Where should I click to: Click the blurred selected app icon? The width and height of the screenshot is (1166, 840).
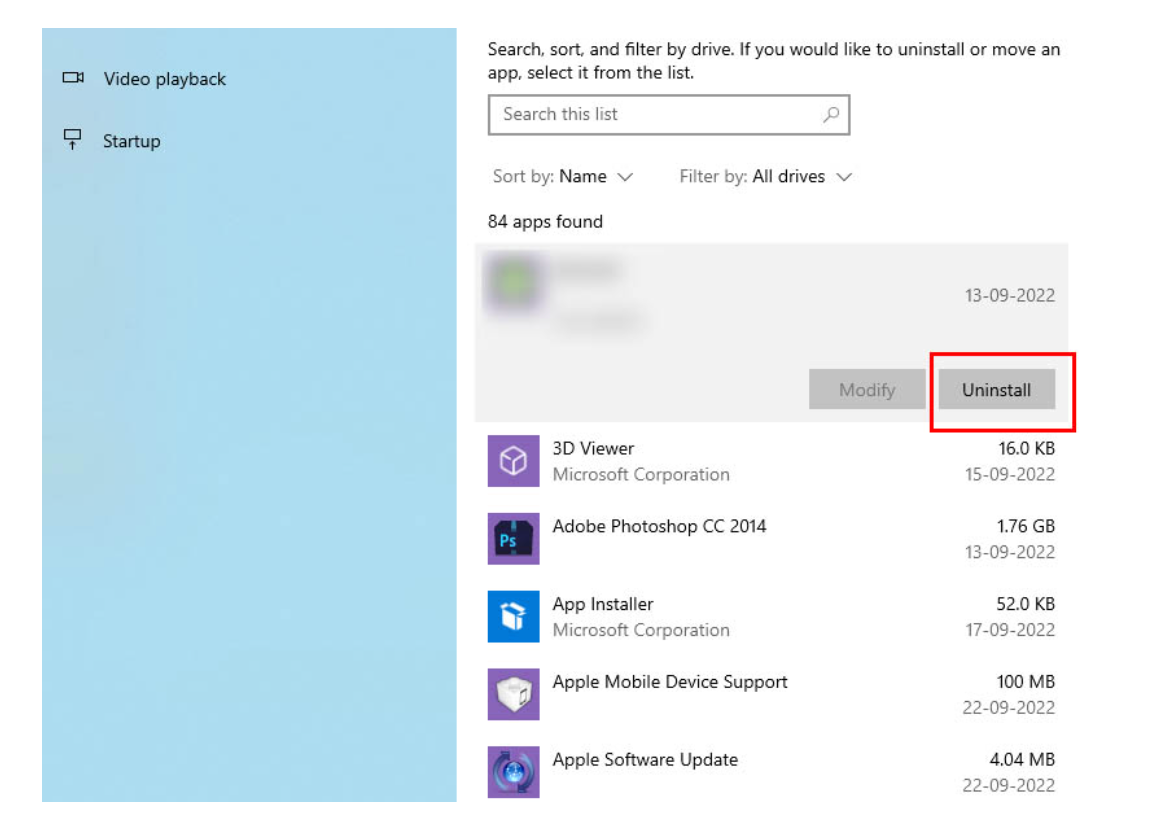(x=513, y=282)
